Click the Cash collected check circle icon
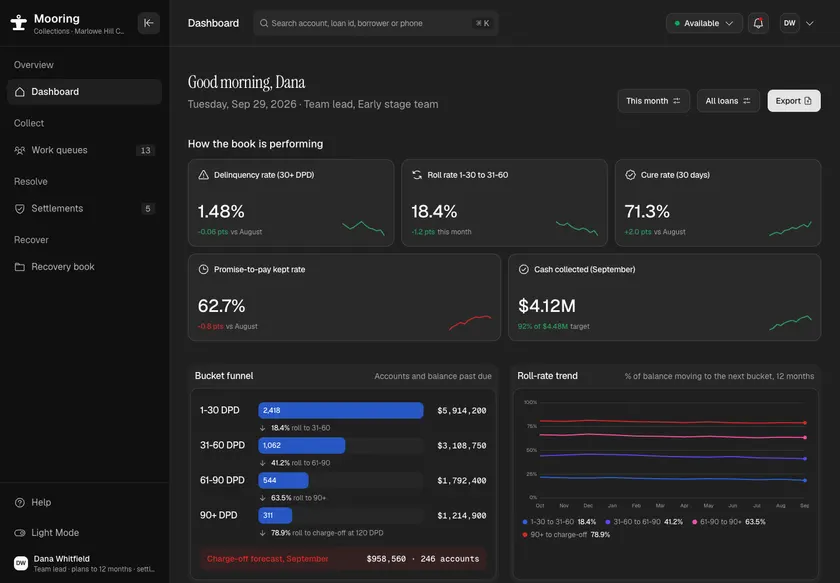The width and height of the screenshot is (840, 583). (523, 270)
